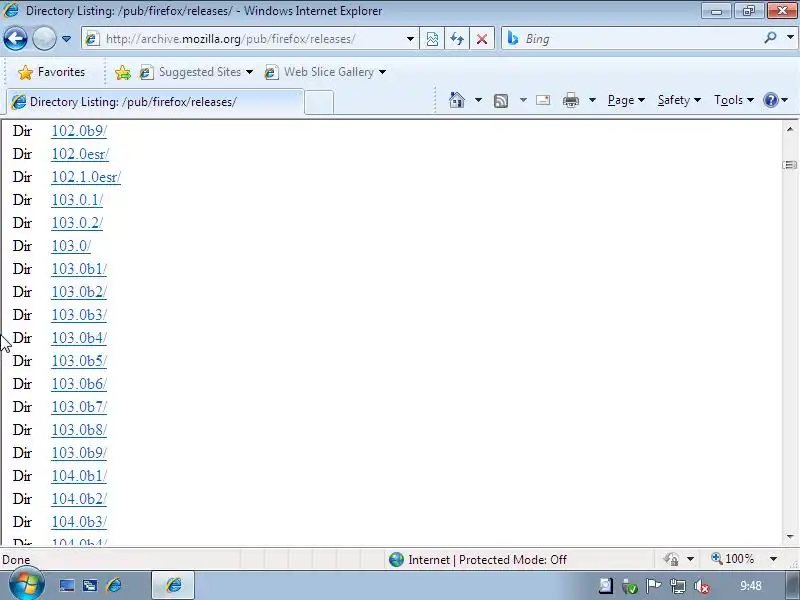
Task: Click the 100% zoom level button
Action: (x=733, y=559)
